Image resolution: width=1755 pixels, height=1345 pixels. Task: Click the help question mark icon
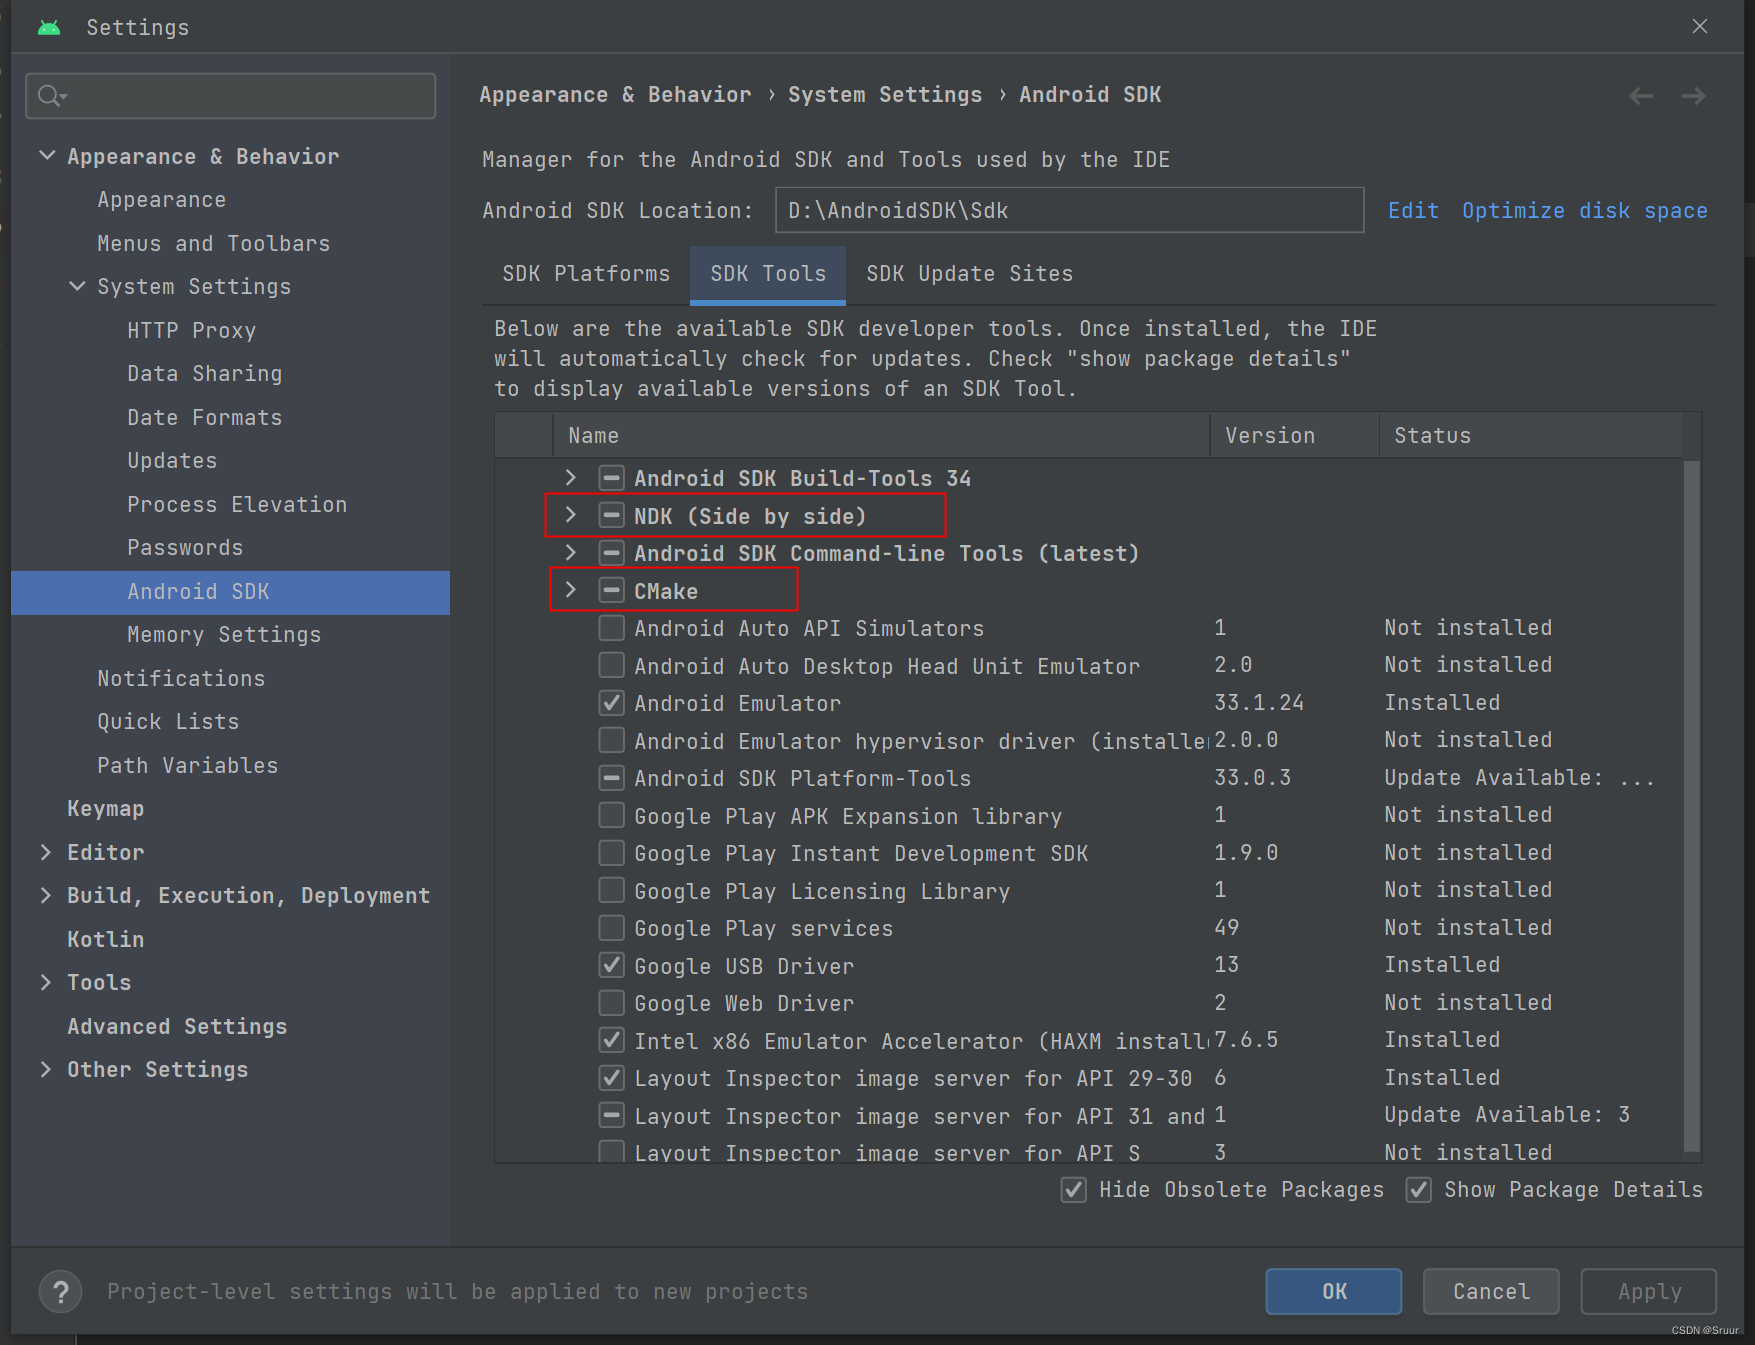pos(60,1291)
